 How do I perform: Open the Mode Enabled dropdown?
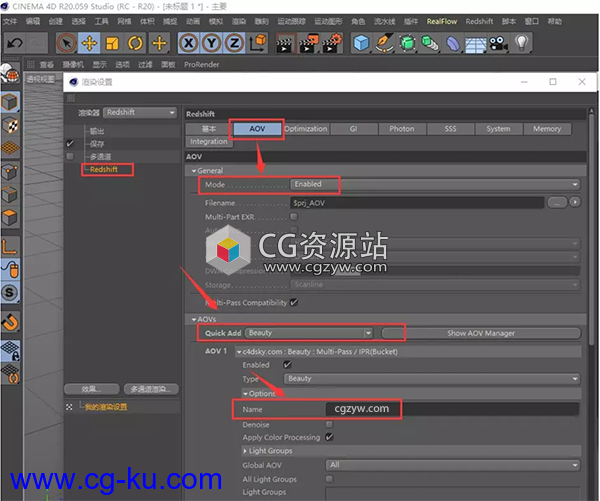(435, 184)
